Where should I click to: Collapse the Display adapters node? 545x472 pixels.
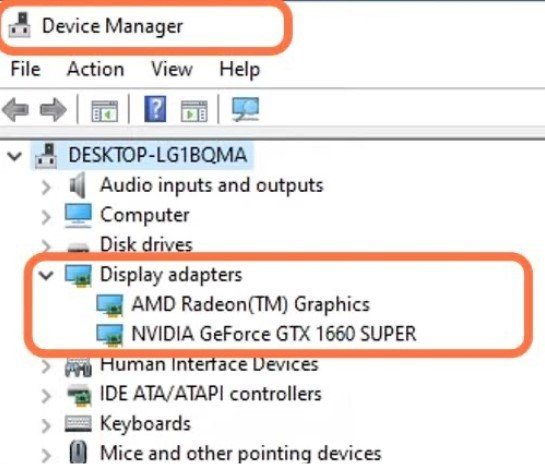(46, 275)
